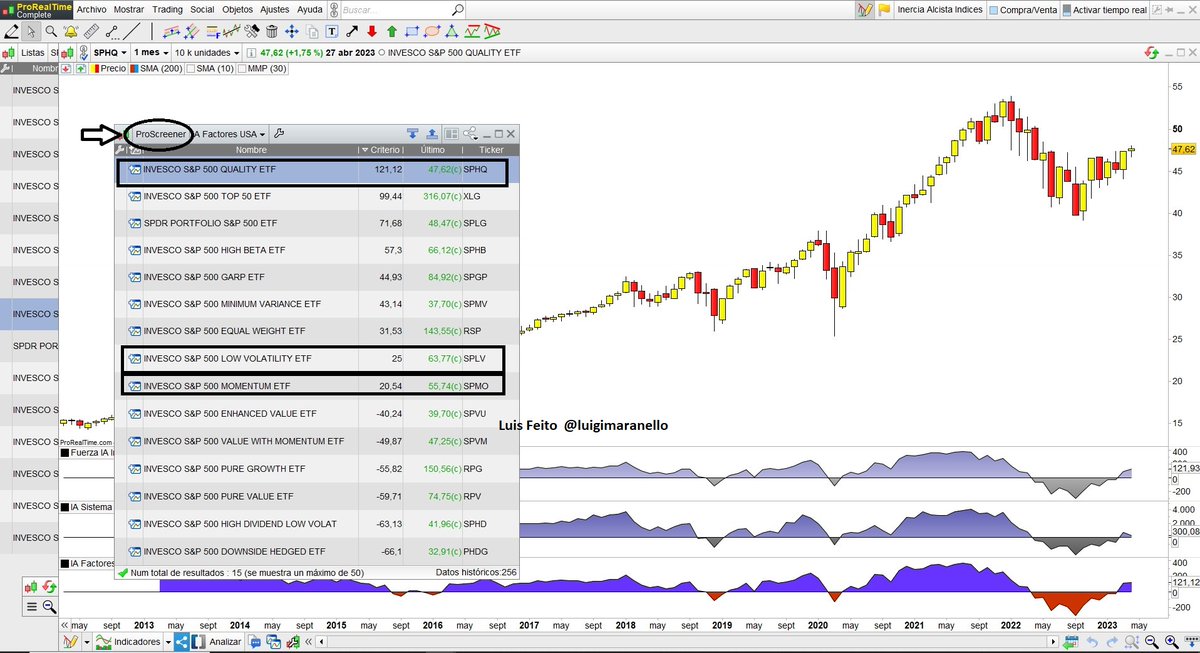
Task: Open the Social menu
Action: pos(202,9)
